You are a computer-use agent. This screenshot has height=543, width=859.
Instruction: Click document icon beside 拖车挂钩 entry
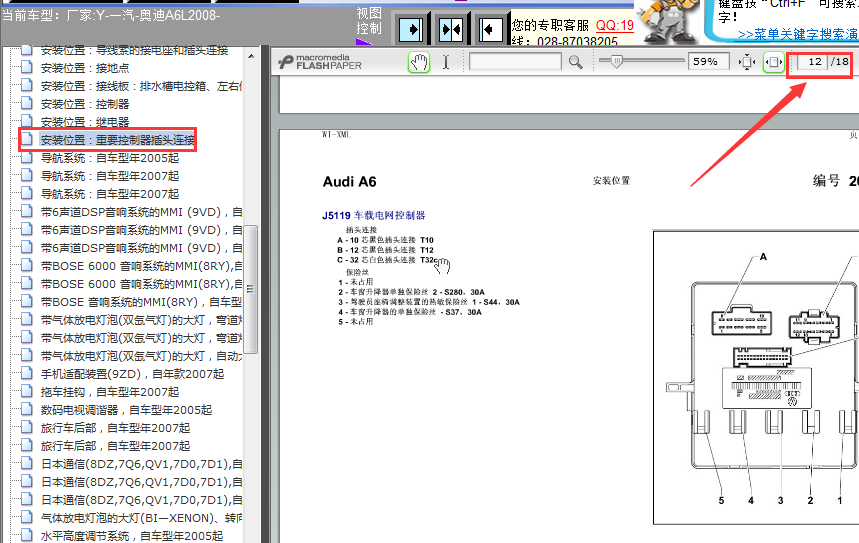point(26,391)
